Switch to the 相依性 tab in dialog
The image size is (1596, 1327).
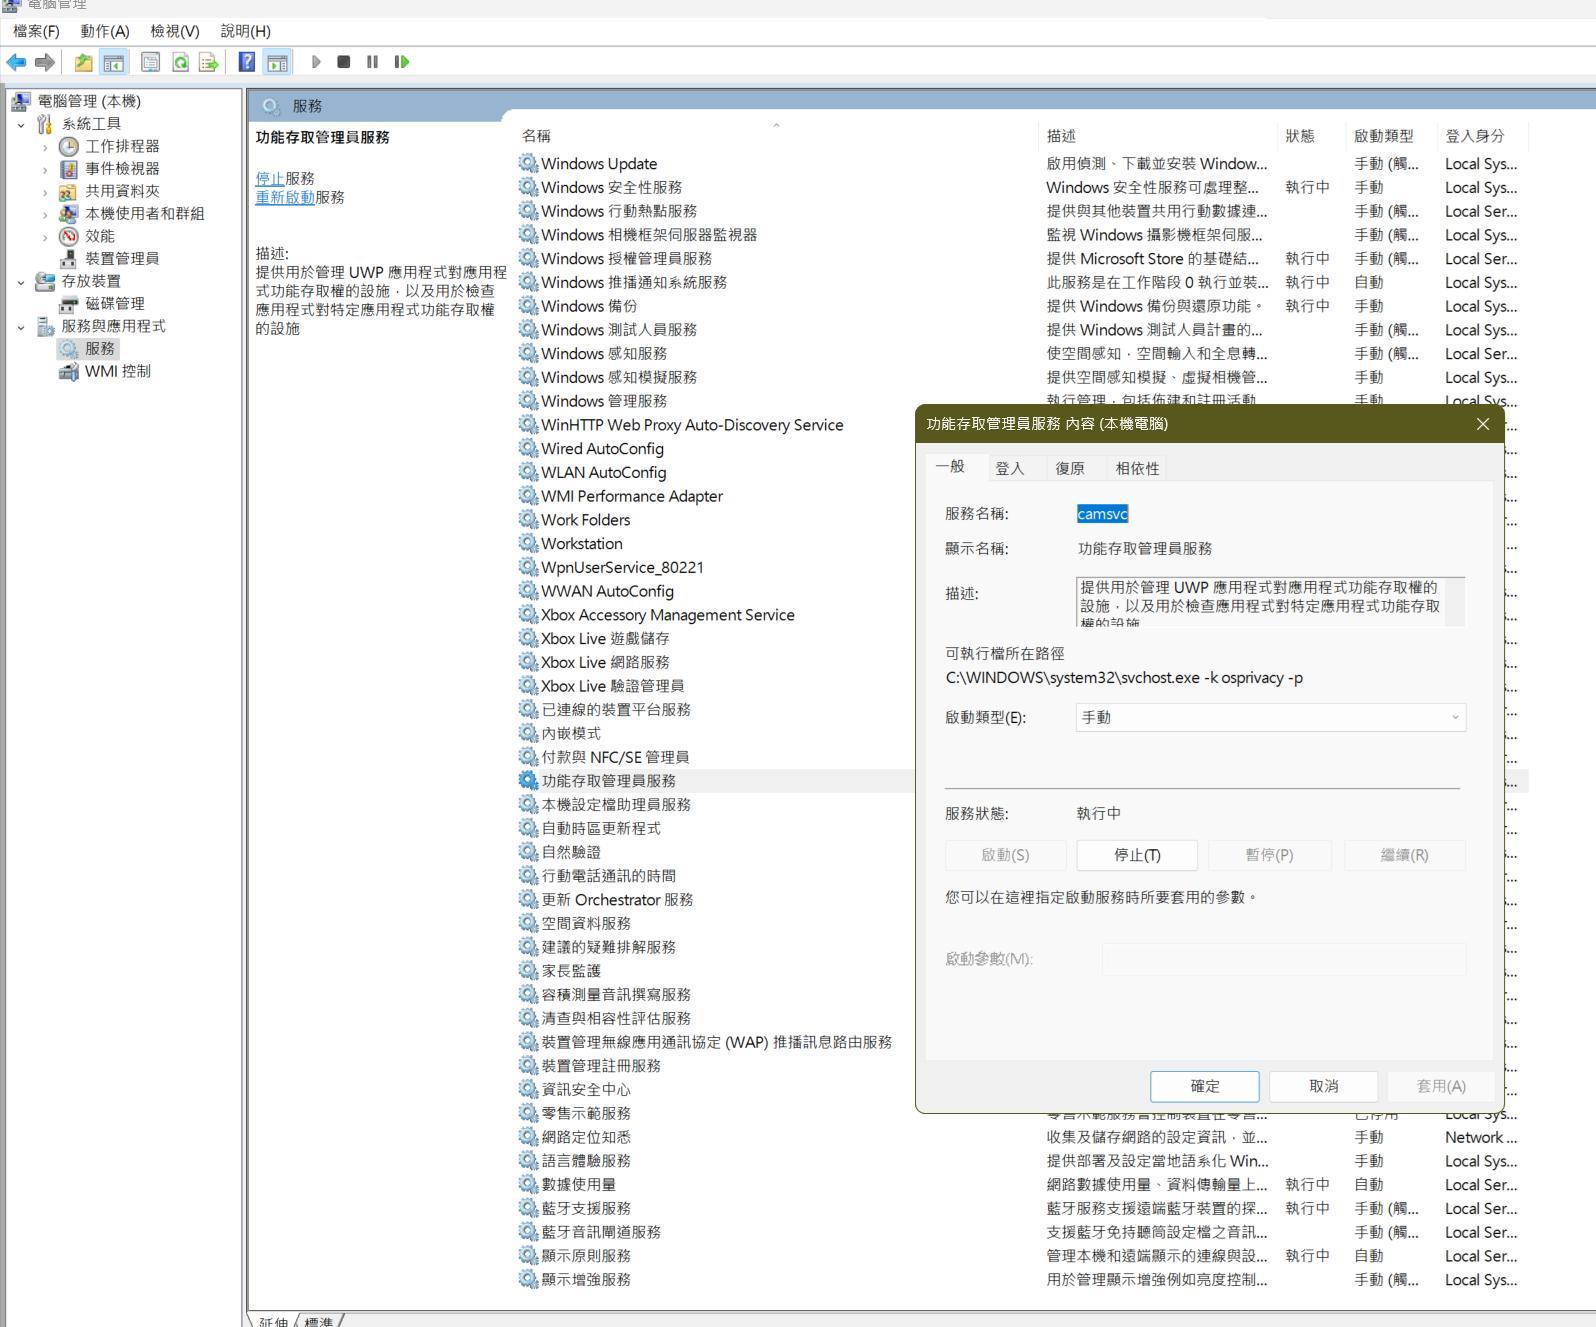pyautogui.click(x=1137, y=468)
